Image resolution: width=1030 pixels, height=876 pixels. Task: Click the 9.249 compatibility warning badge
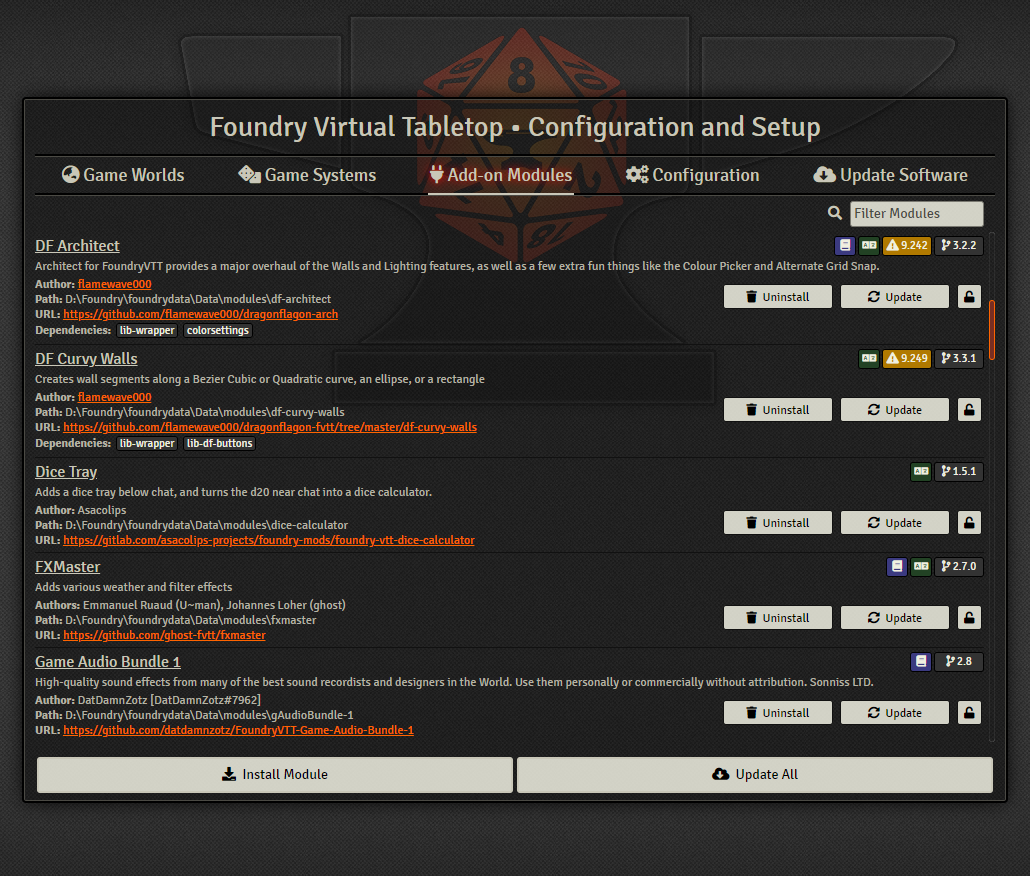coord(907,358)
